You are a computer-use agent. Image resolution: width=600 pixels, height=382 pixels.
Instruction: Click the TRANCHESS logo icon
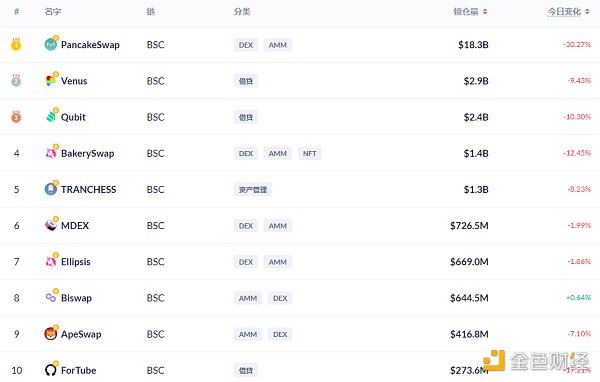(x=51, y=189)
